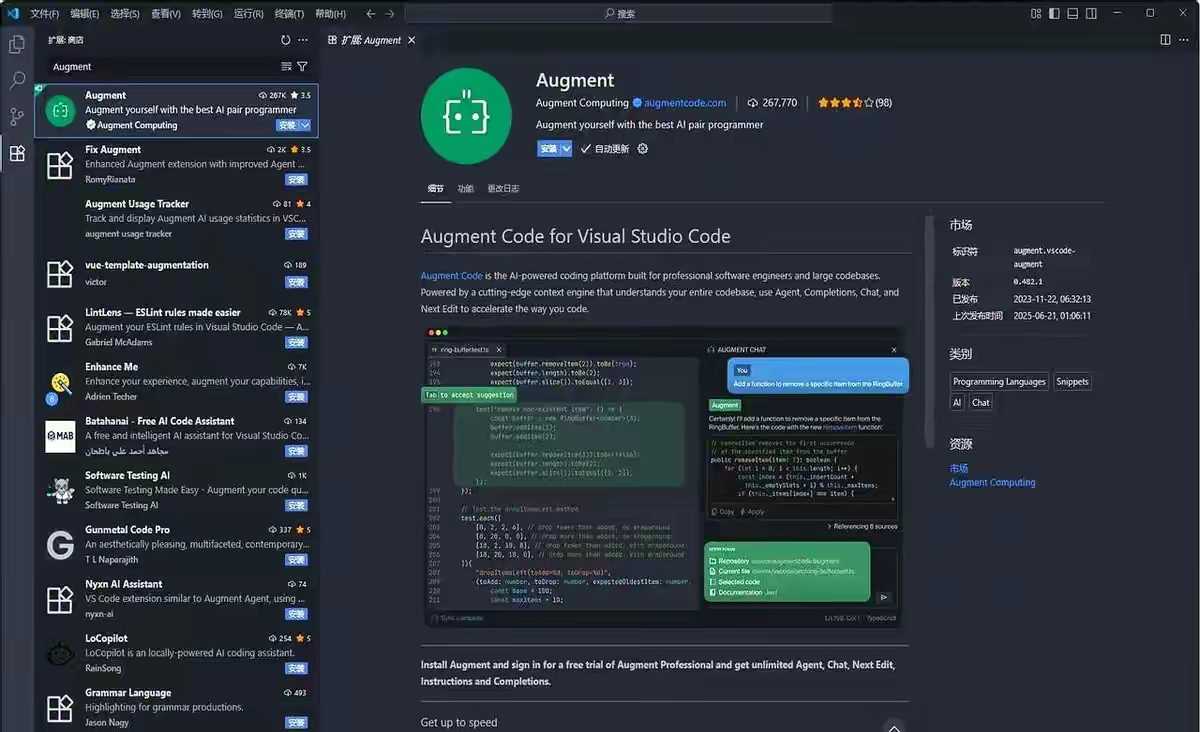Open the Search view in activity bar
Viewport: 1200px width, 732px height.
click(x=17, y=81)
